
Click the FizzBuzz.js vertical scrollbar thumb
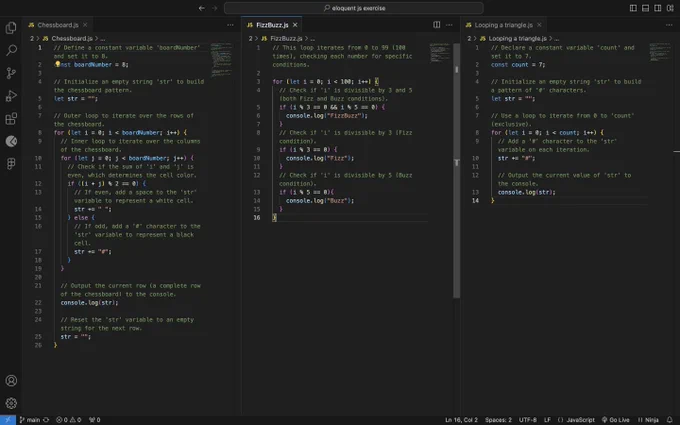457,170
